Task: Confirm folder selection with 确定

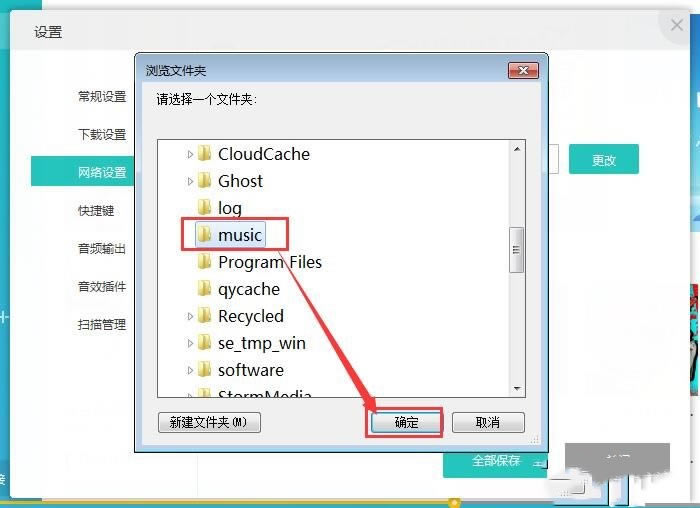Action: pyautogui.click(x=407, y=423)
